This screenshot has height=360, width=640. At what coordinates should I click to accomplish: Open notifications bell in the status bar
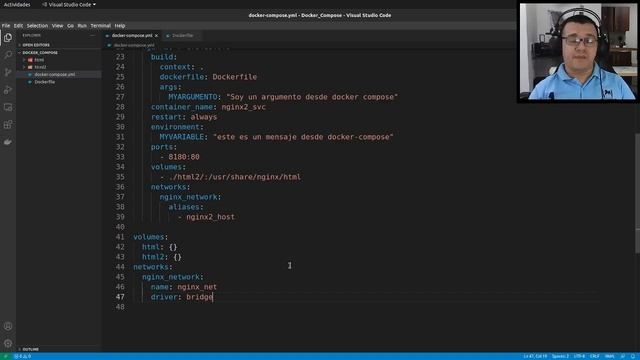633,356
